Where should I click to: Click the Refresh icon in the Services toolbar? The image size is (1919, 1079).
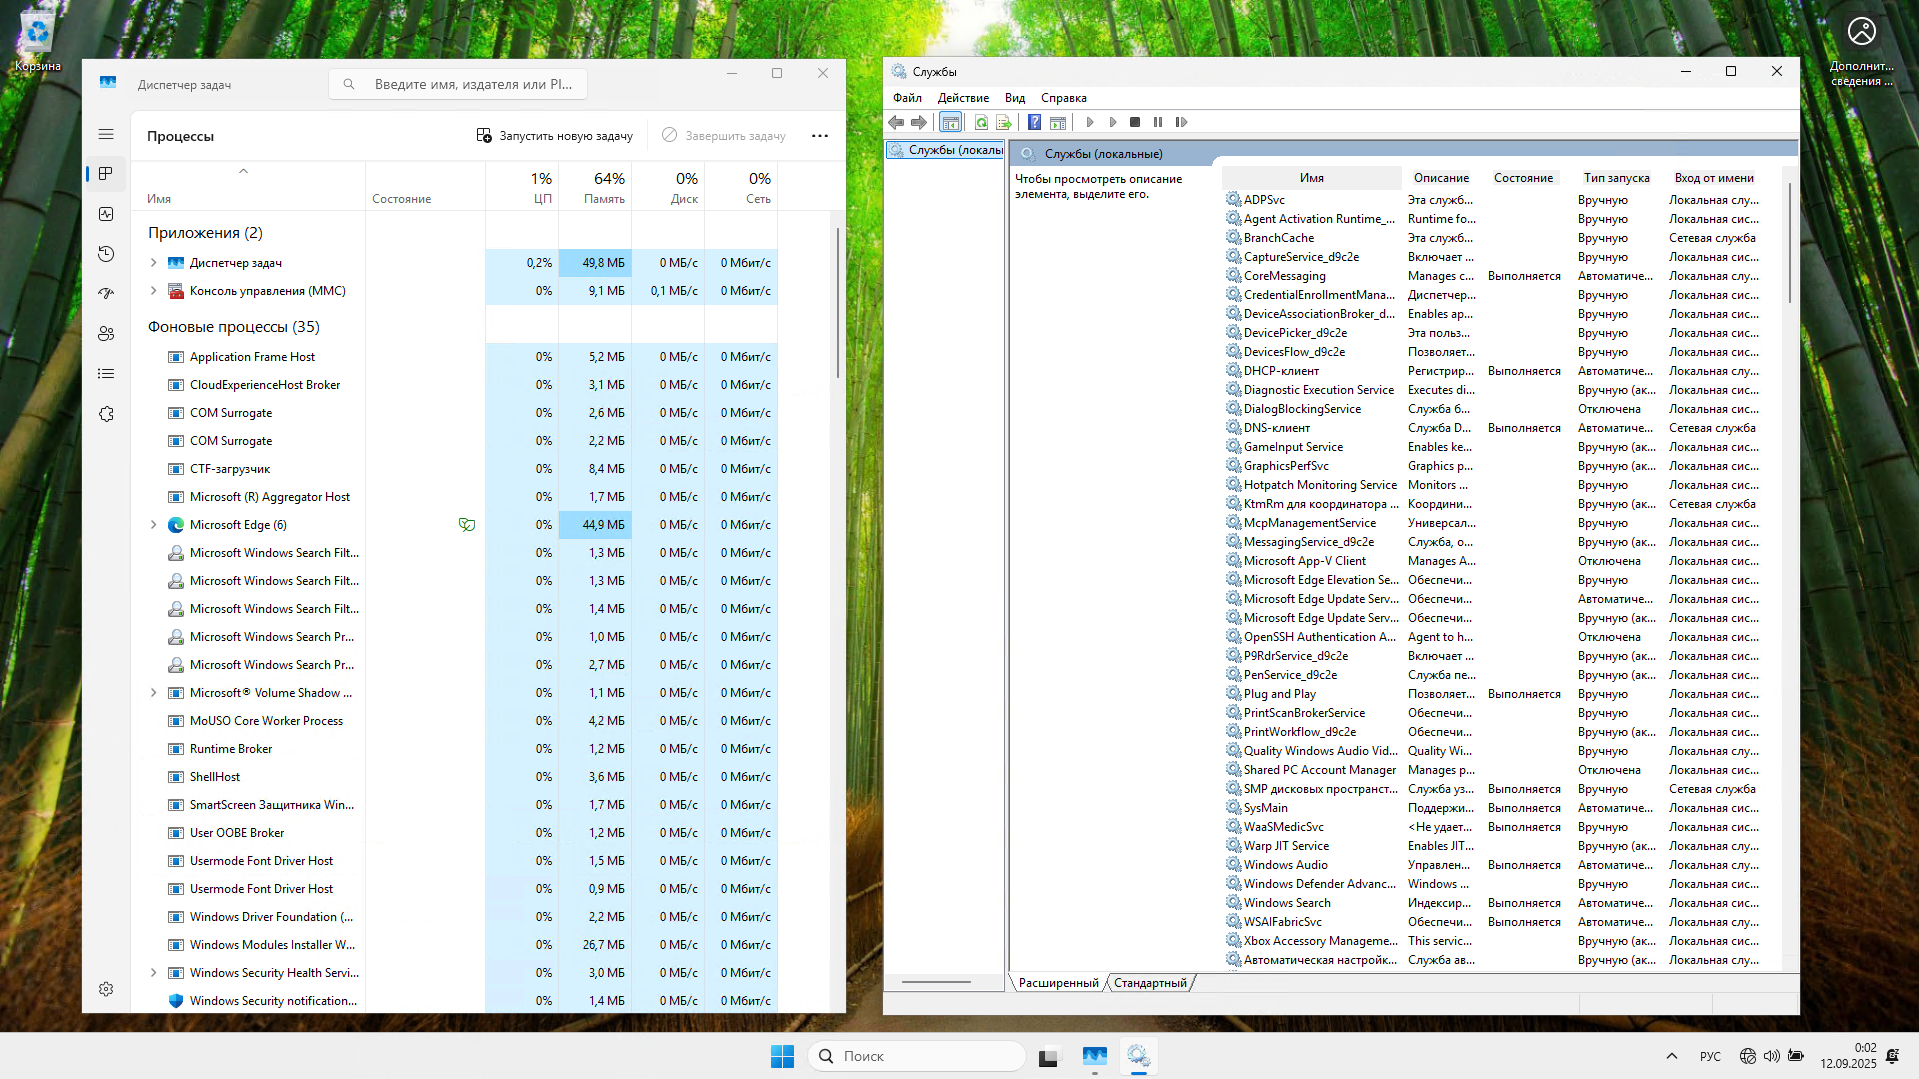pyautogui.click(x=981, y=122)
